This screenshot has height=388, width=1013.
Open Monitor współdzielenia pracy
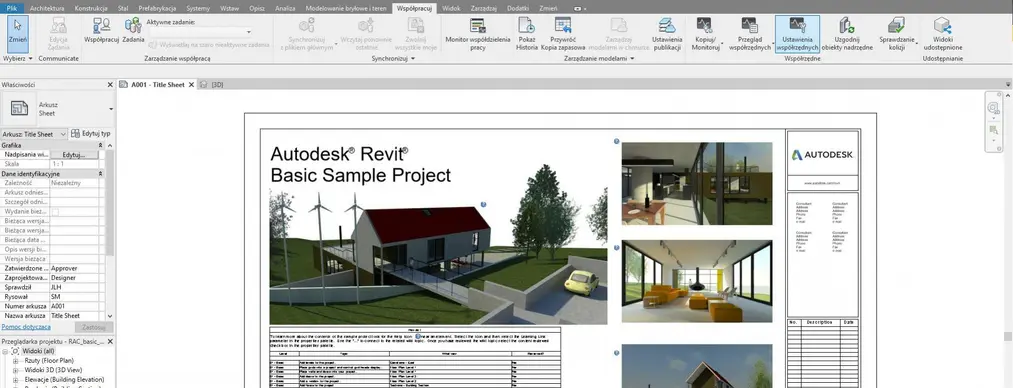click(477, 34)
